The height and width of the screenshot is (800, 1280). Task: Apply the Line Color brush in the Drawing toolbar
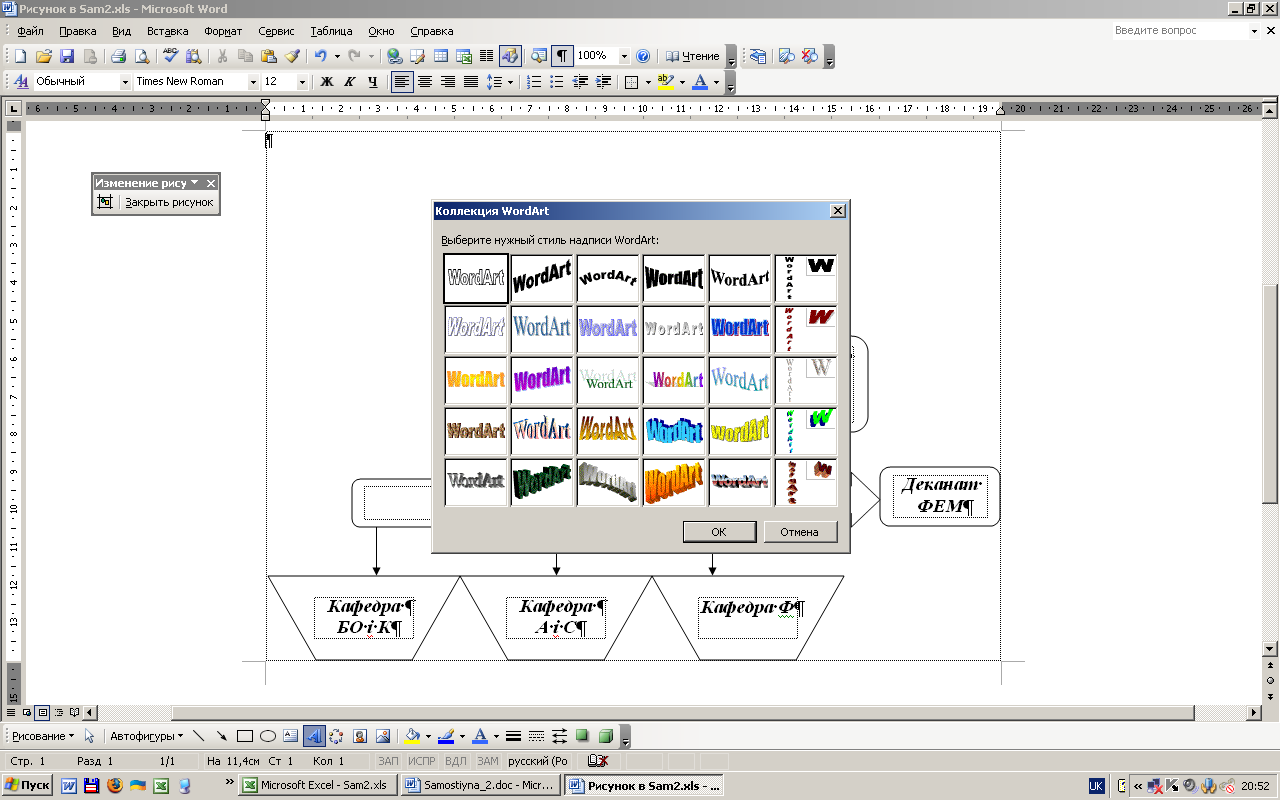(x=446, y=736)
